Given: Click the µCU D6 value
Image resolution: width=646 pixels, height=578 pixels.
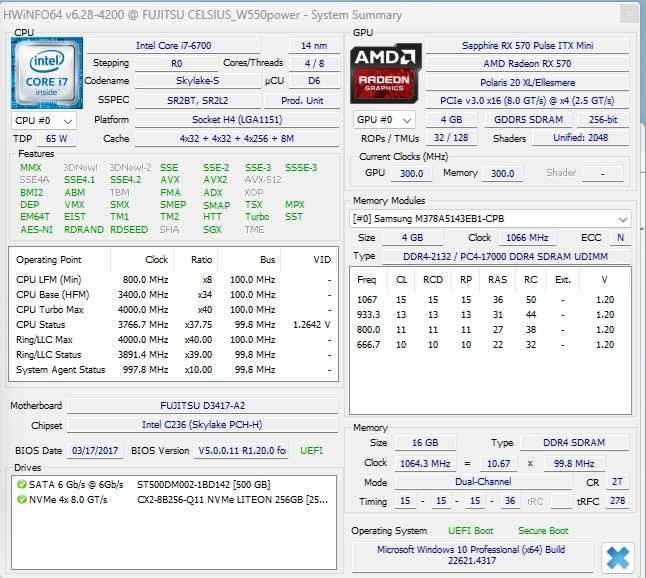Looking at the screenshot, I should tap(314, 81).
